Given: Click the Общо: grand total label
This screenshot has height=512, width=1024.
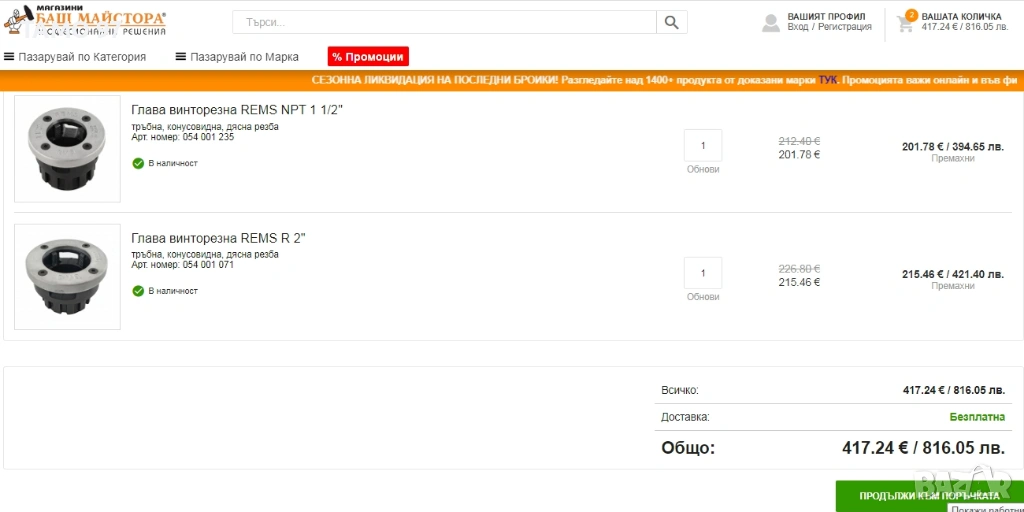Looking at the screenshot, I should point(688,448).
